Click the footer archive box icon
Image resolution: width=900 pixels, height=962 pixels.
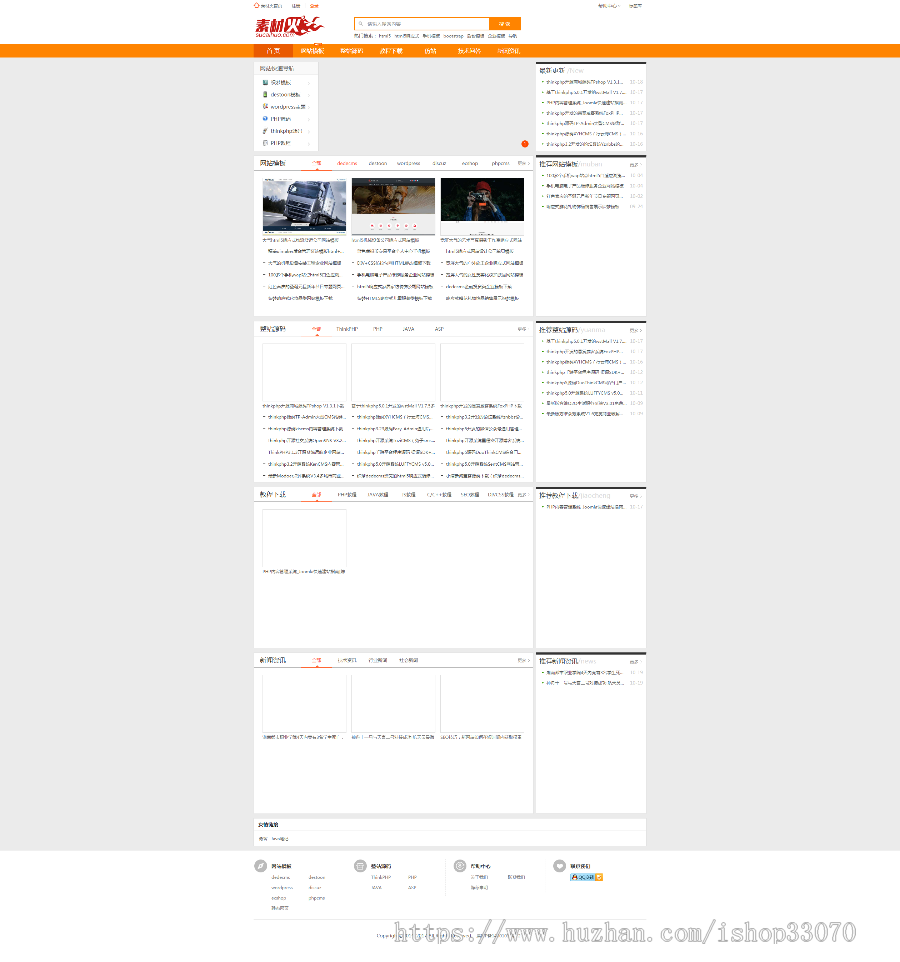[360, 866]
